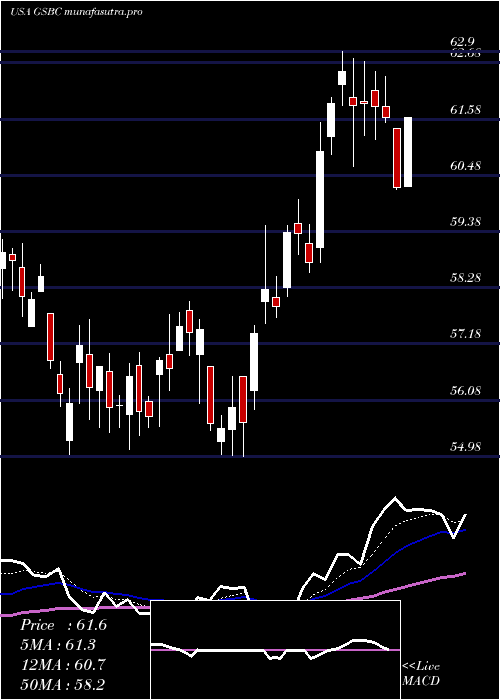The width and height of the screenshot is (500, 700).
Task: Select the 61.58 price level label
Action: tap(466, 109)
